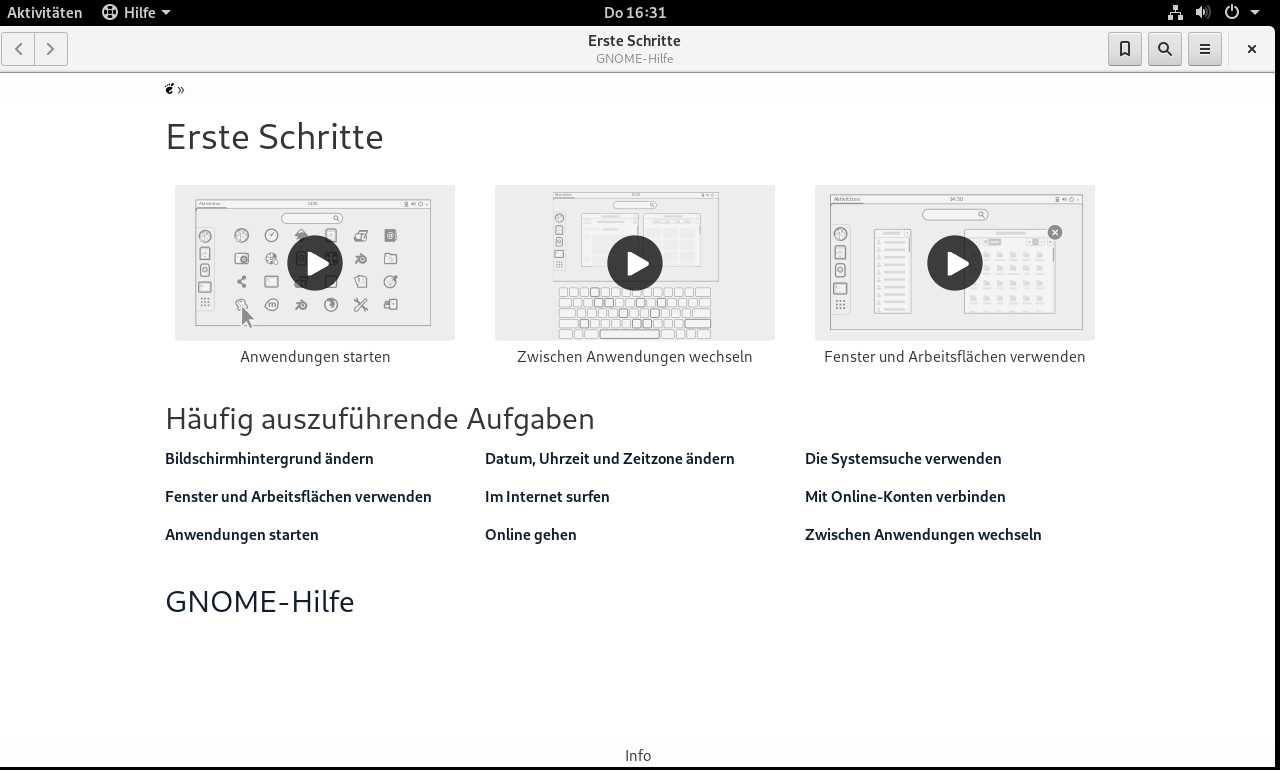The image size is (1280, 770).
Task: Click 'Häufig auszuführende Aufgaben' heading
Action: [380, 419]
